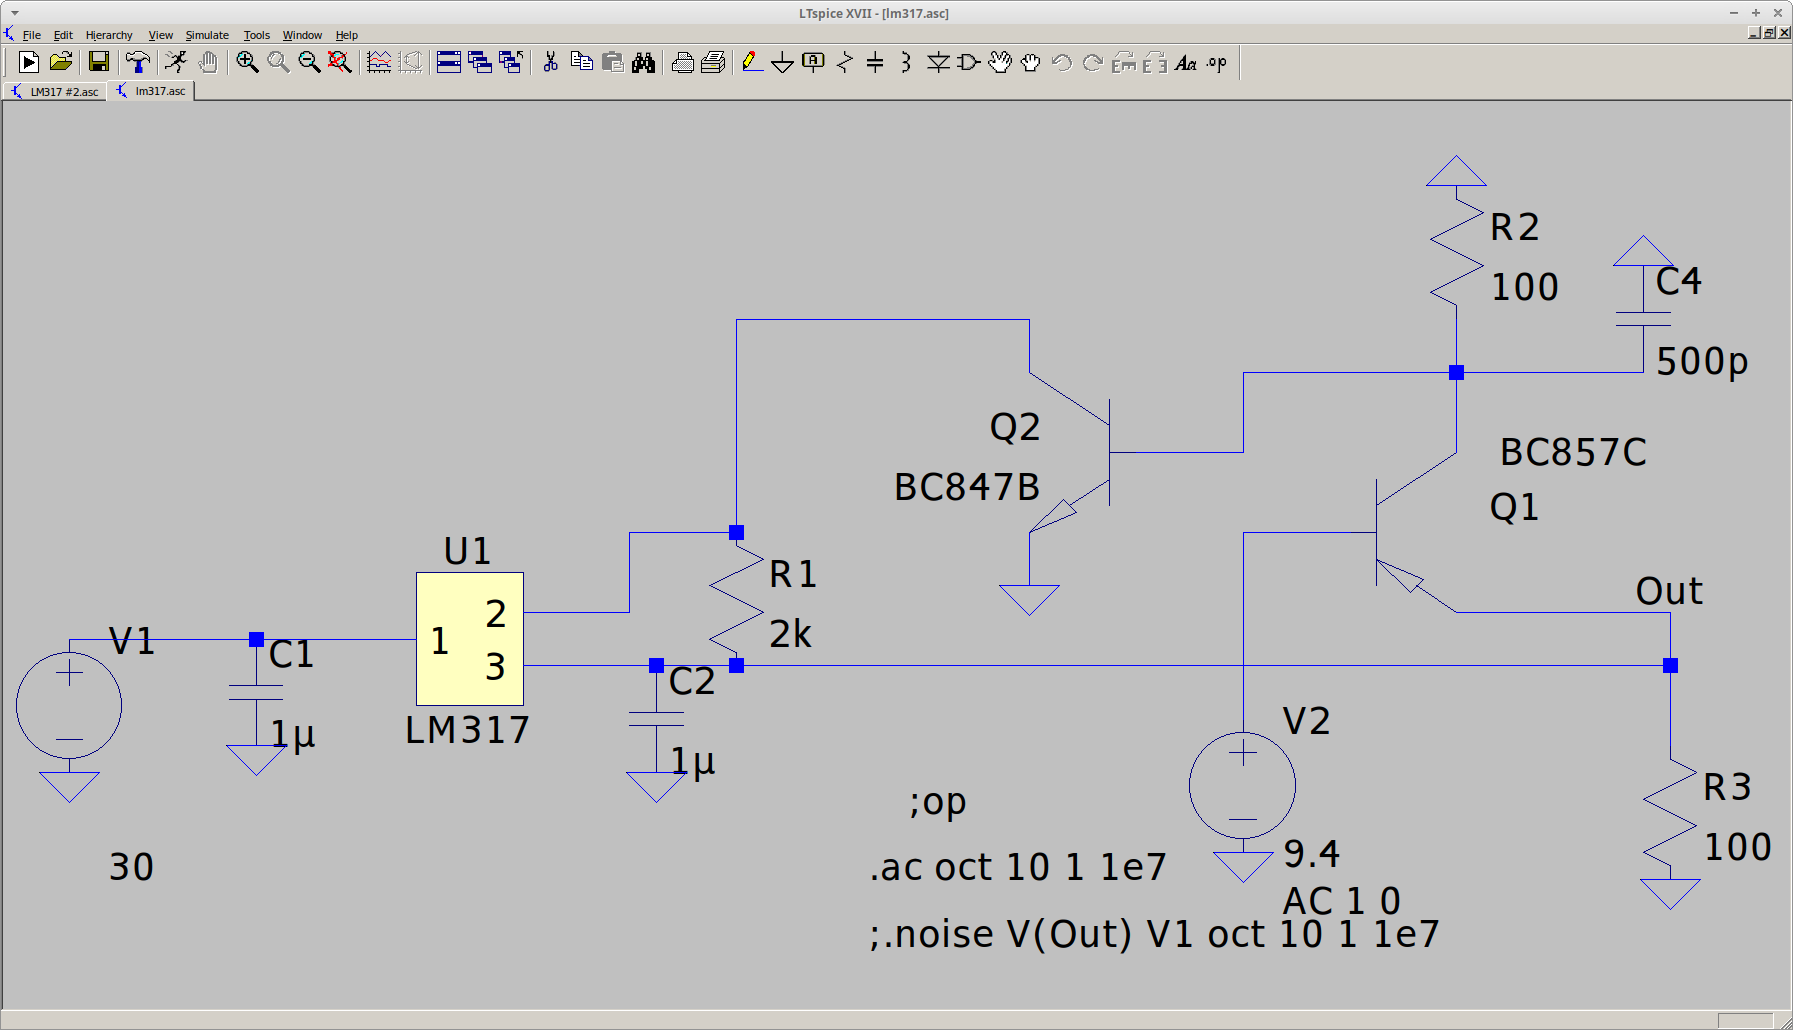Open the window menu arrow in title bar
This screenshot has height=1030, width=1793.
(x=14, y=13)
